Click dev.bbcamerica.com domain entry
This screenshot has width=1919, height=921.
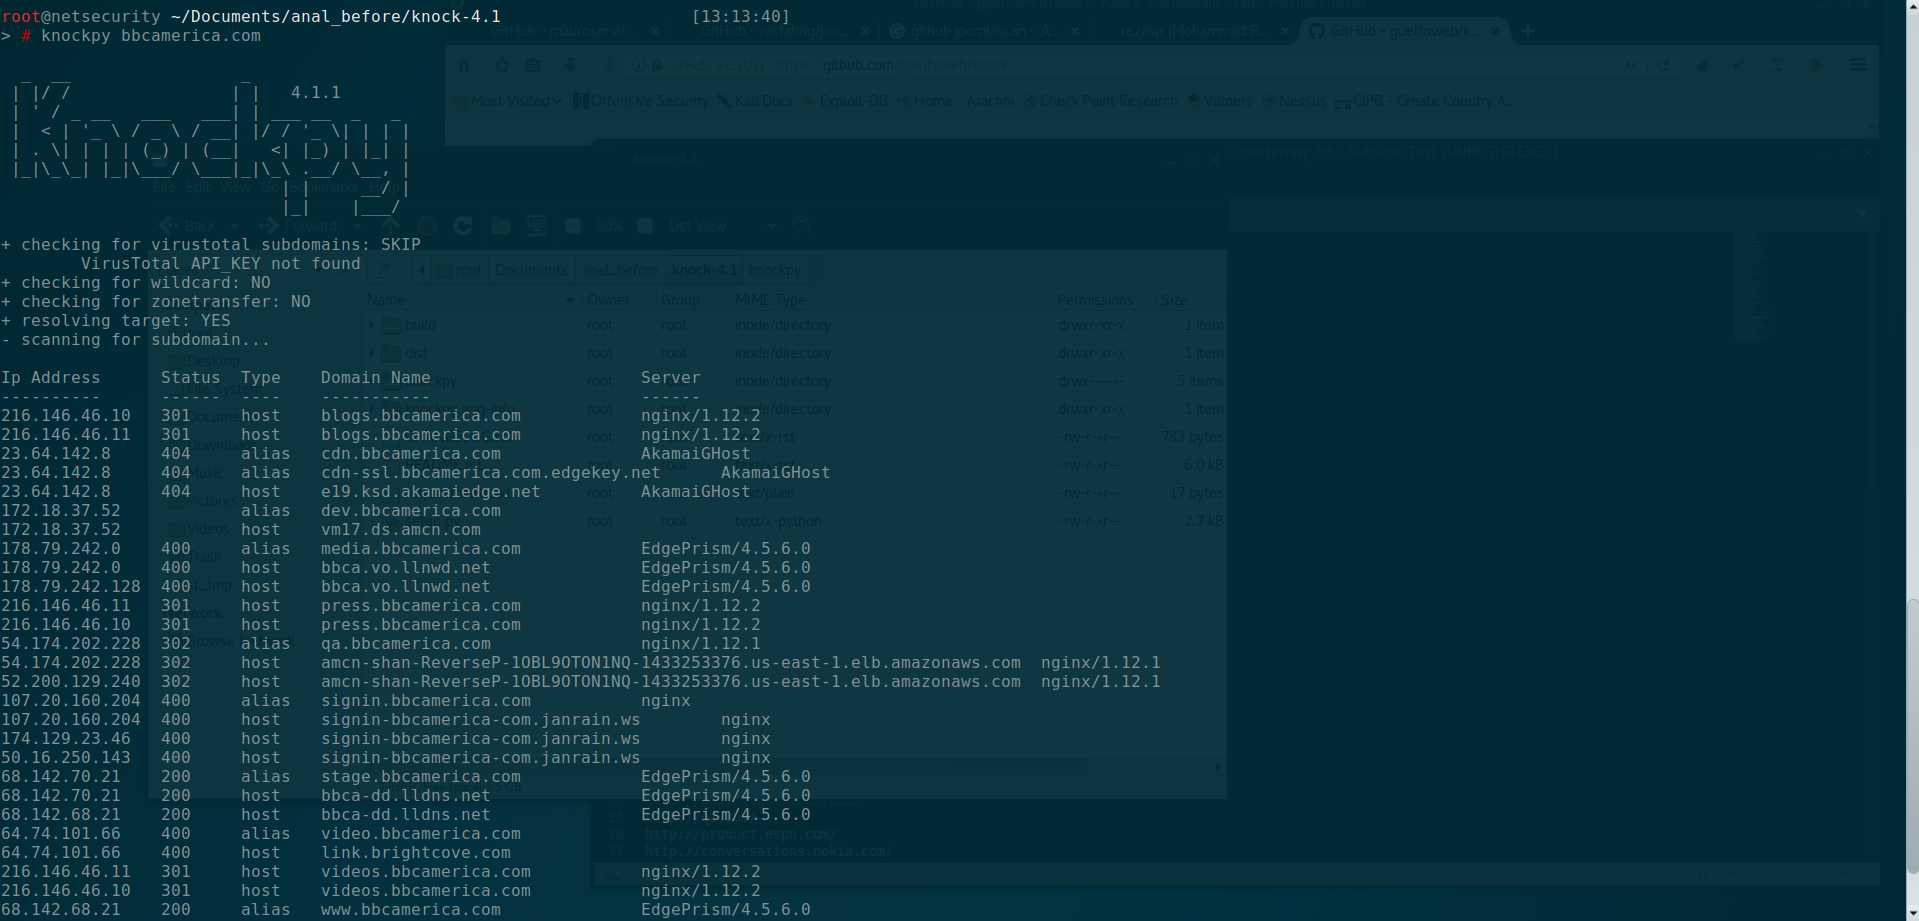(x=411, y=511)
